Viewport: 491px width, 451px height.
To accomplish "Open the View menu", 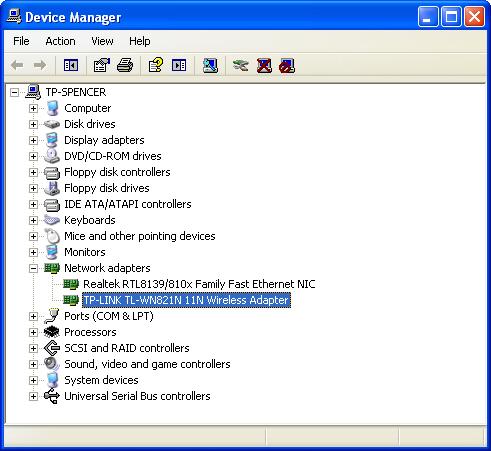I will point(102,41).
